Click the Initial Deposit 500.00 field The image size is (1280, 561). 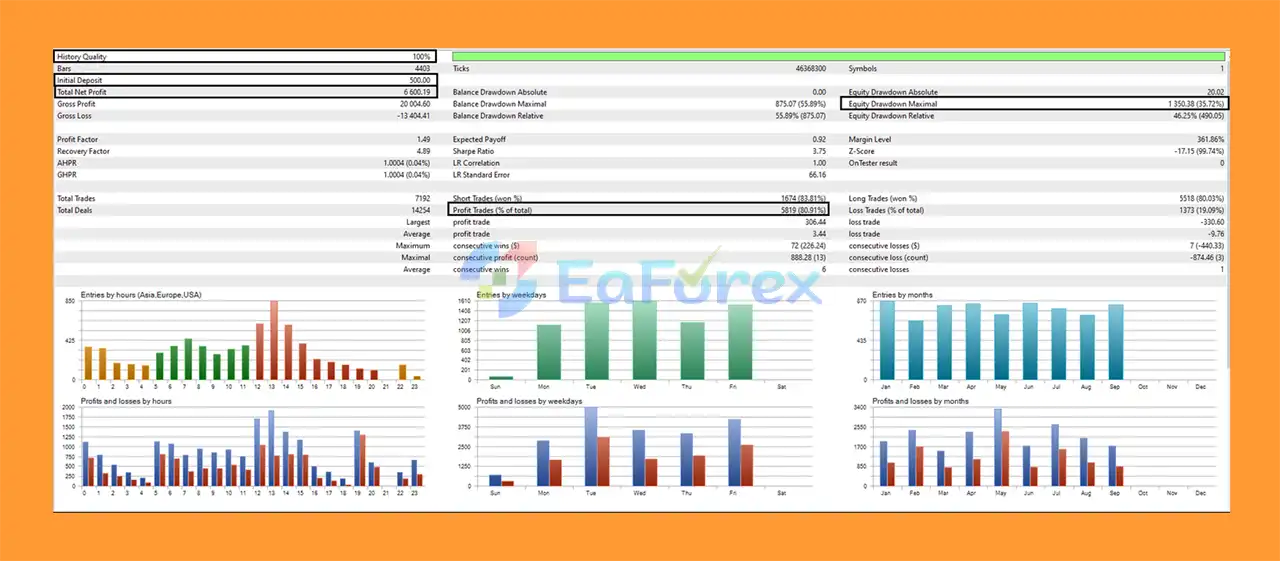pyautogui.click(x=245, y=80)
